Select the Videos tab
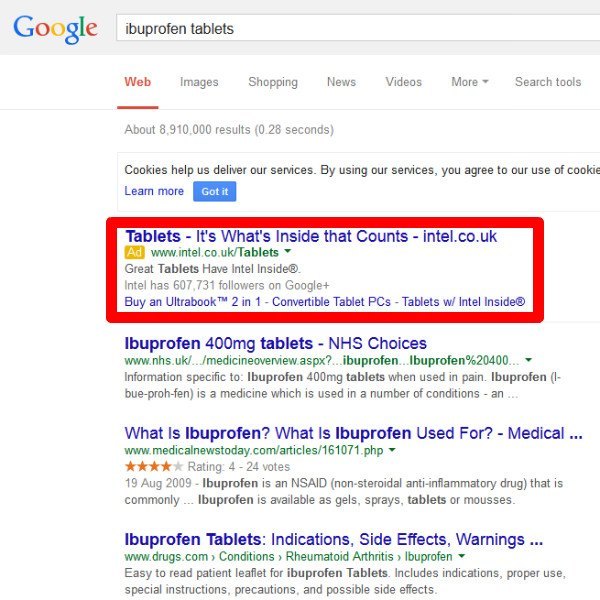Image resolution: width=600 pixels, height=600 pixels. click(404, 82)
